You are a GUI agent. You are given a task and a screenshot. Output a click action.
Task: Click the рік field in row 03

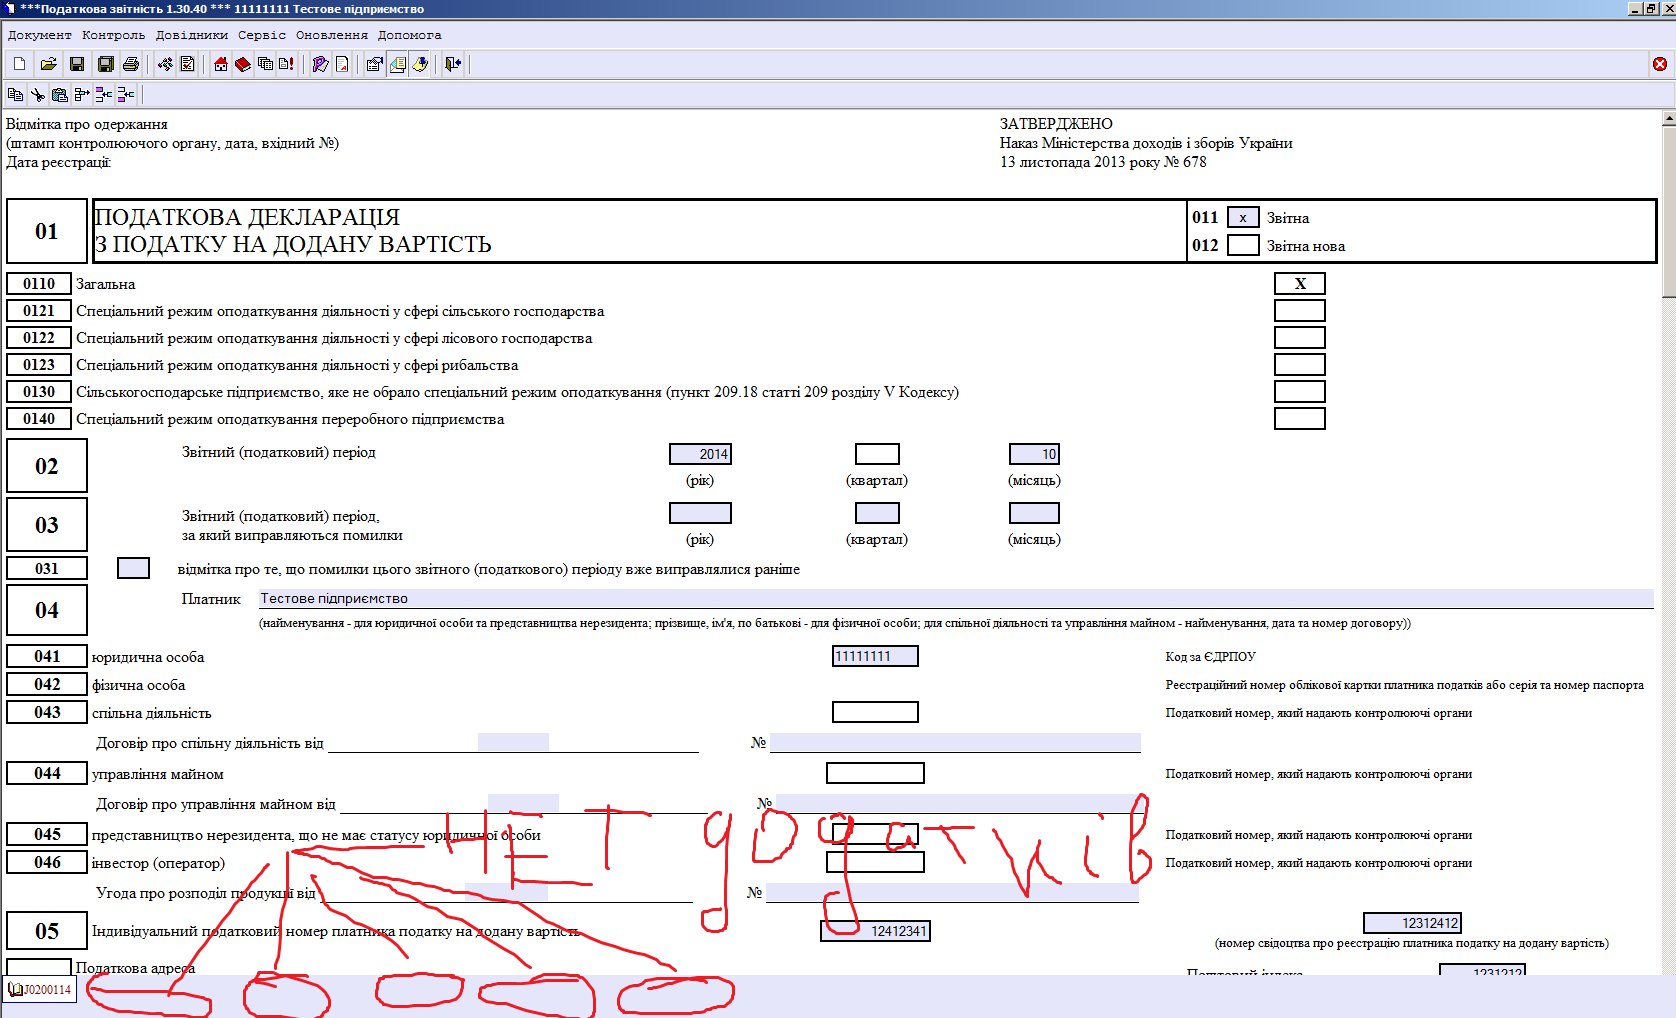700,513
